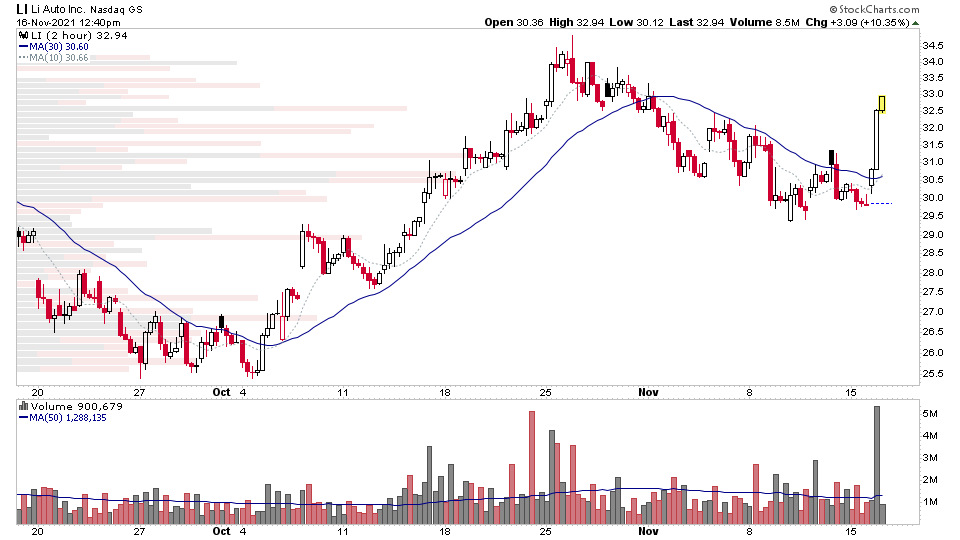This screenshot has height=540, width=960.
Task: Click the 'MA(50) 1,288,135' legend entry
Action: (68, 418)
